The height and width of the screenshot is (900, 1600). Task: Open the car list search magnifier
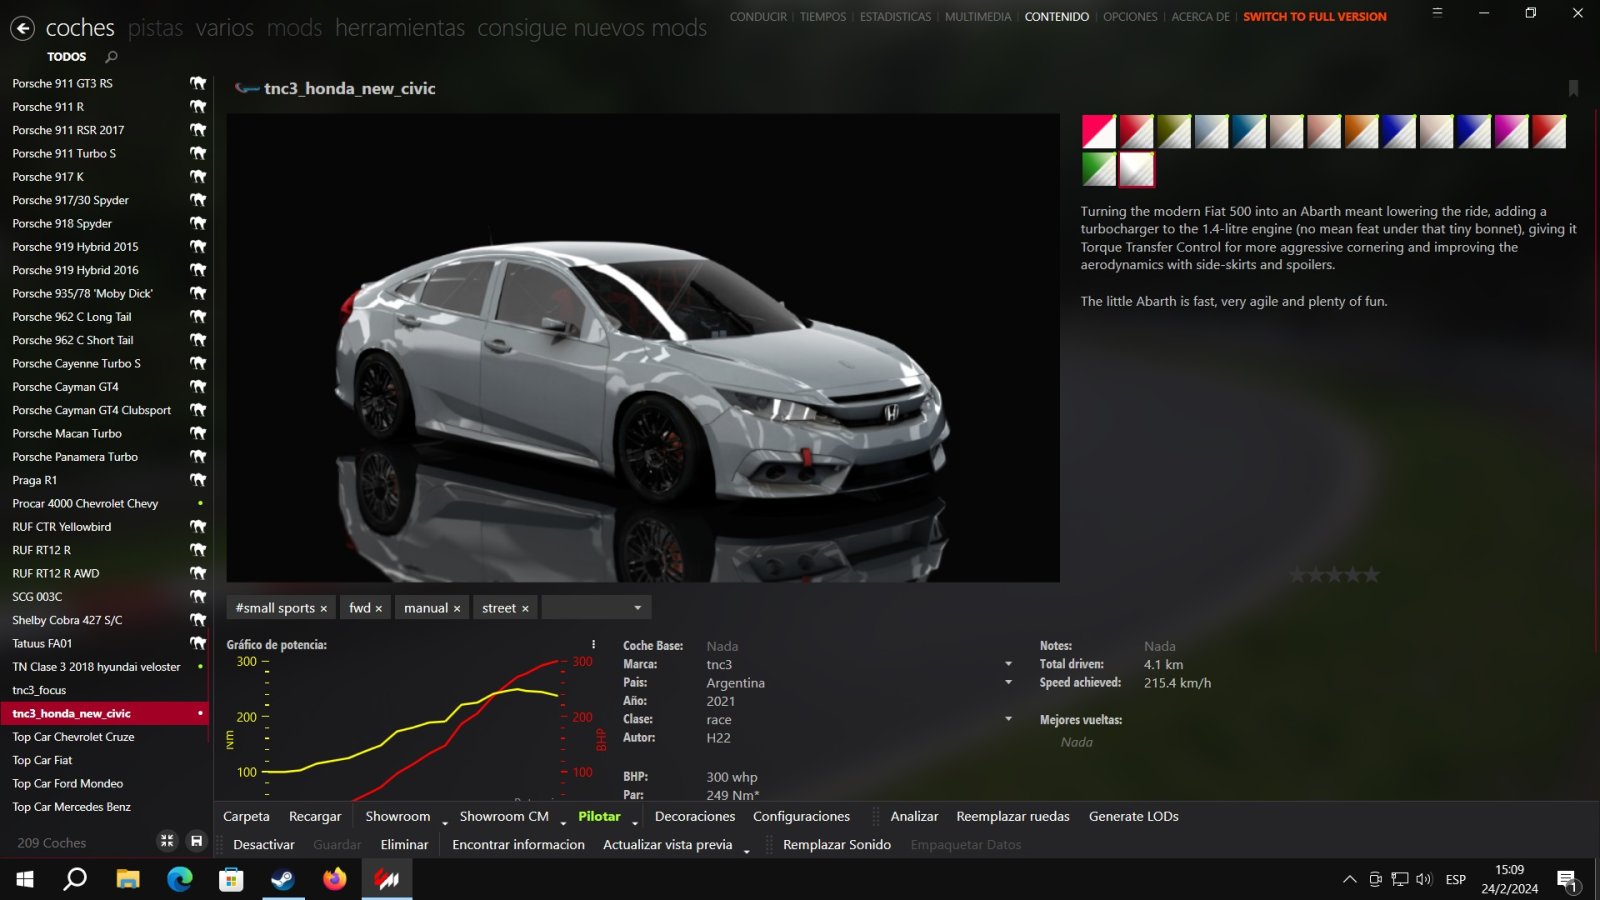click(111, 57)
